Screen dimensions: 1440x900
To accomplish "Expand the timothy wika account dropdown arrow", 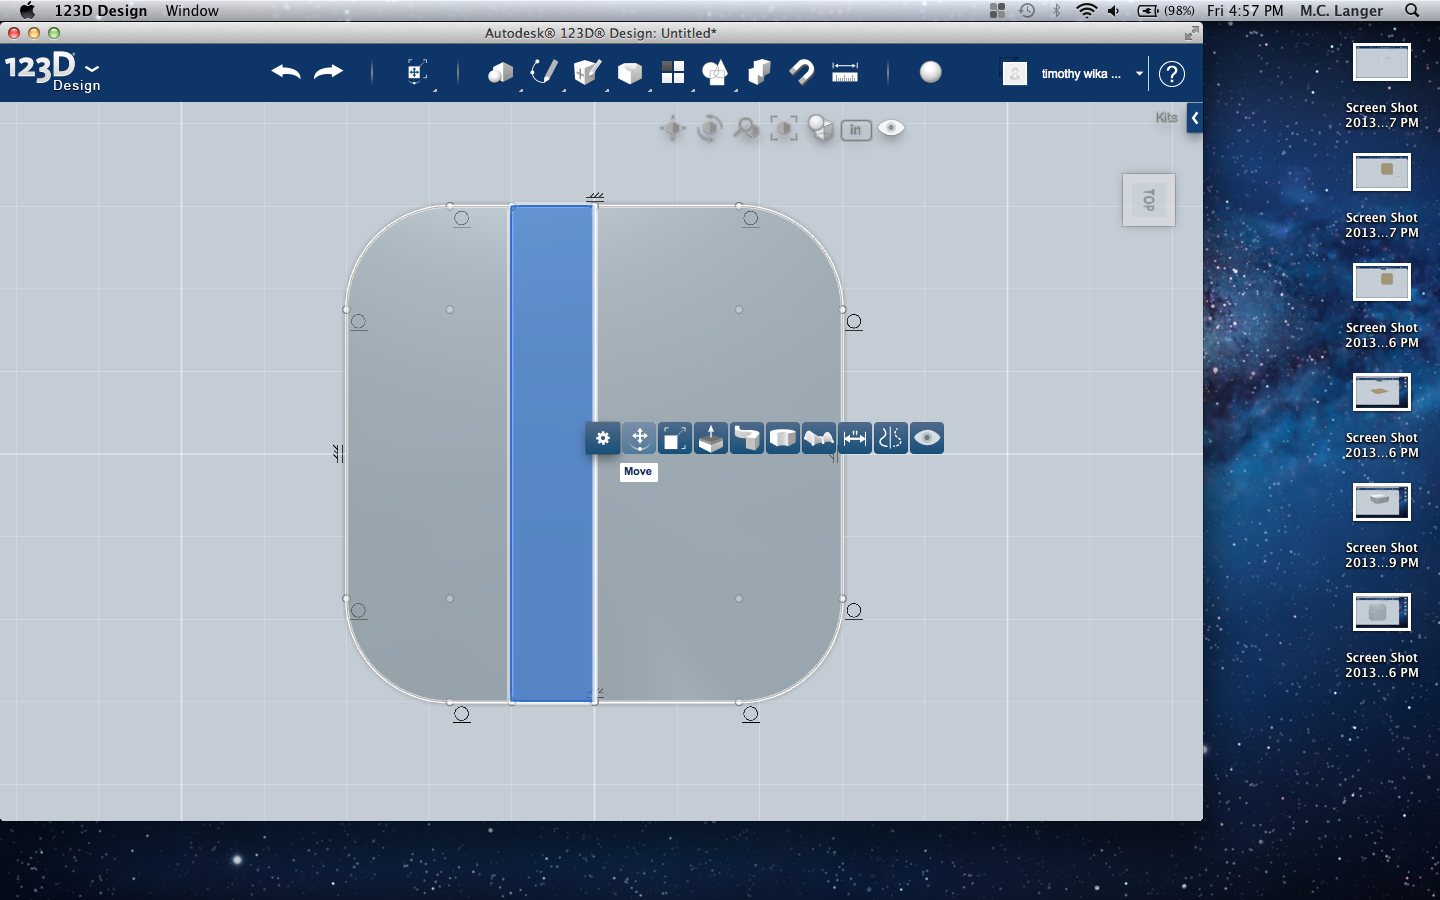I will pos(1139,73).
